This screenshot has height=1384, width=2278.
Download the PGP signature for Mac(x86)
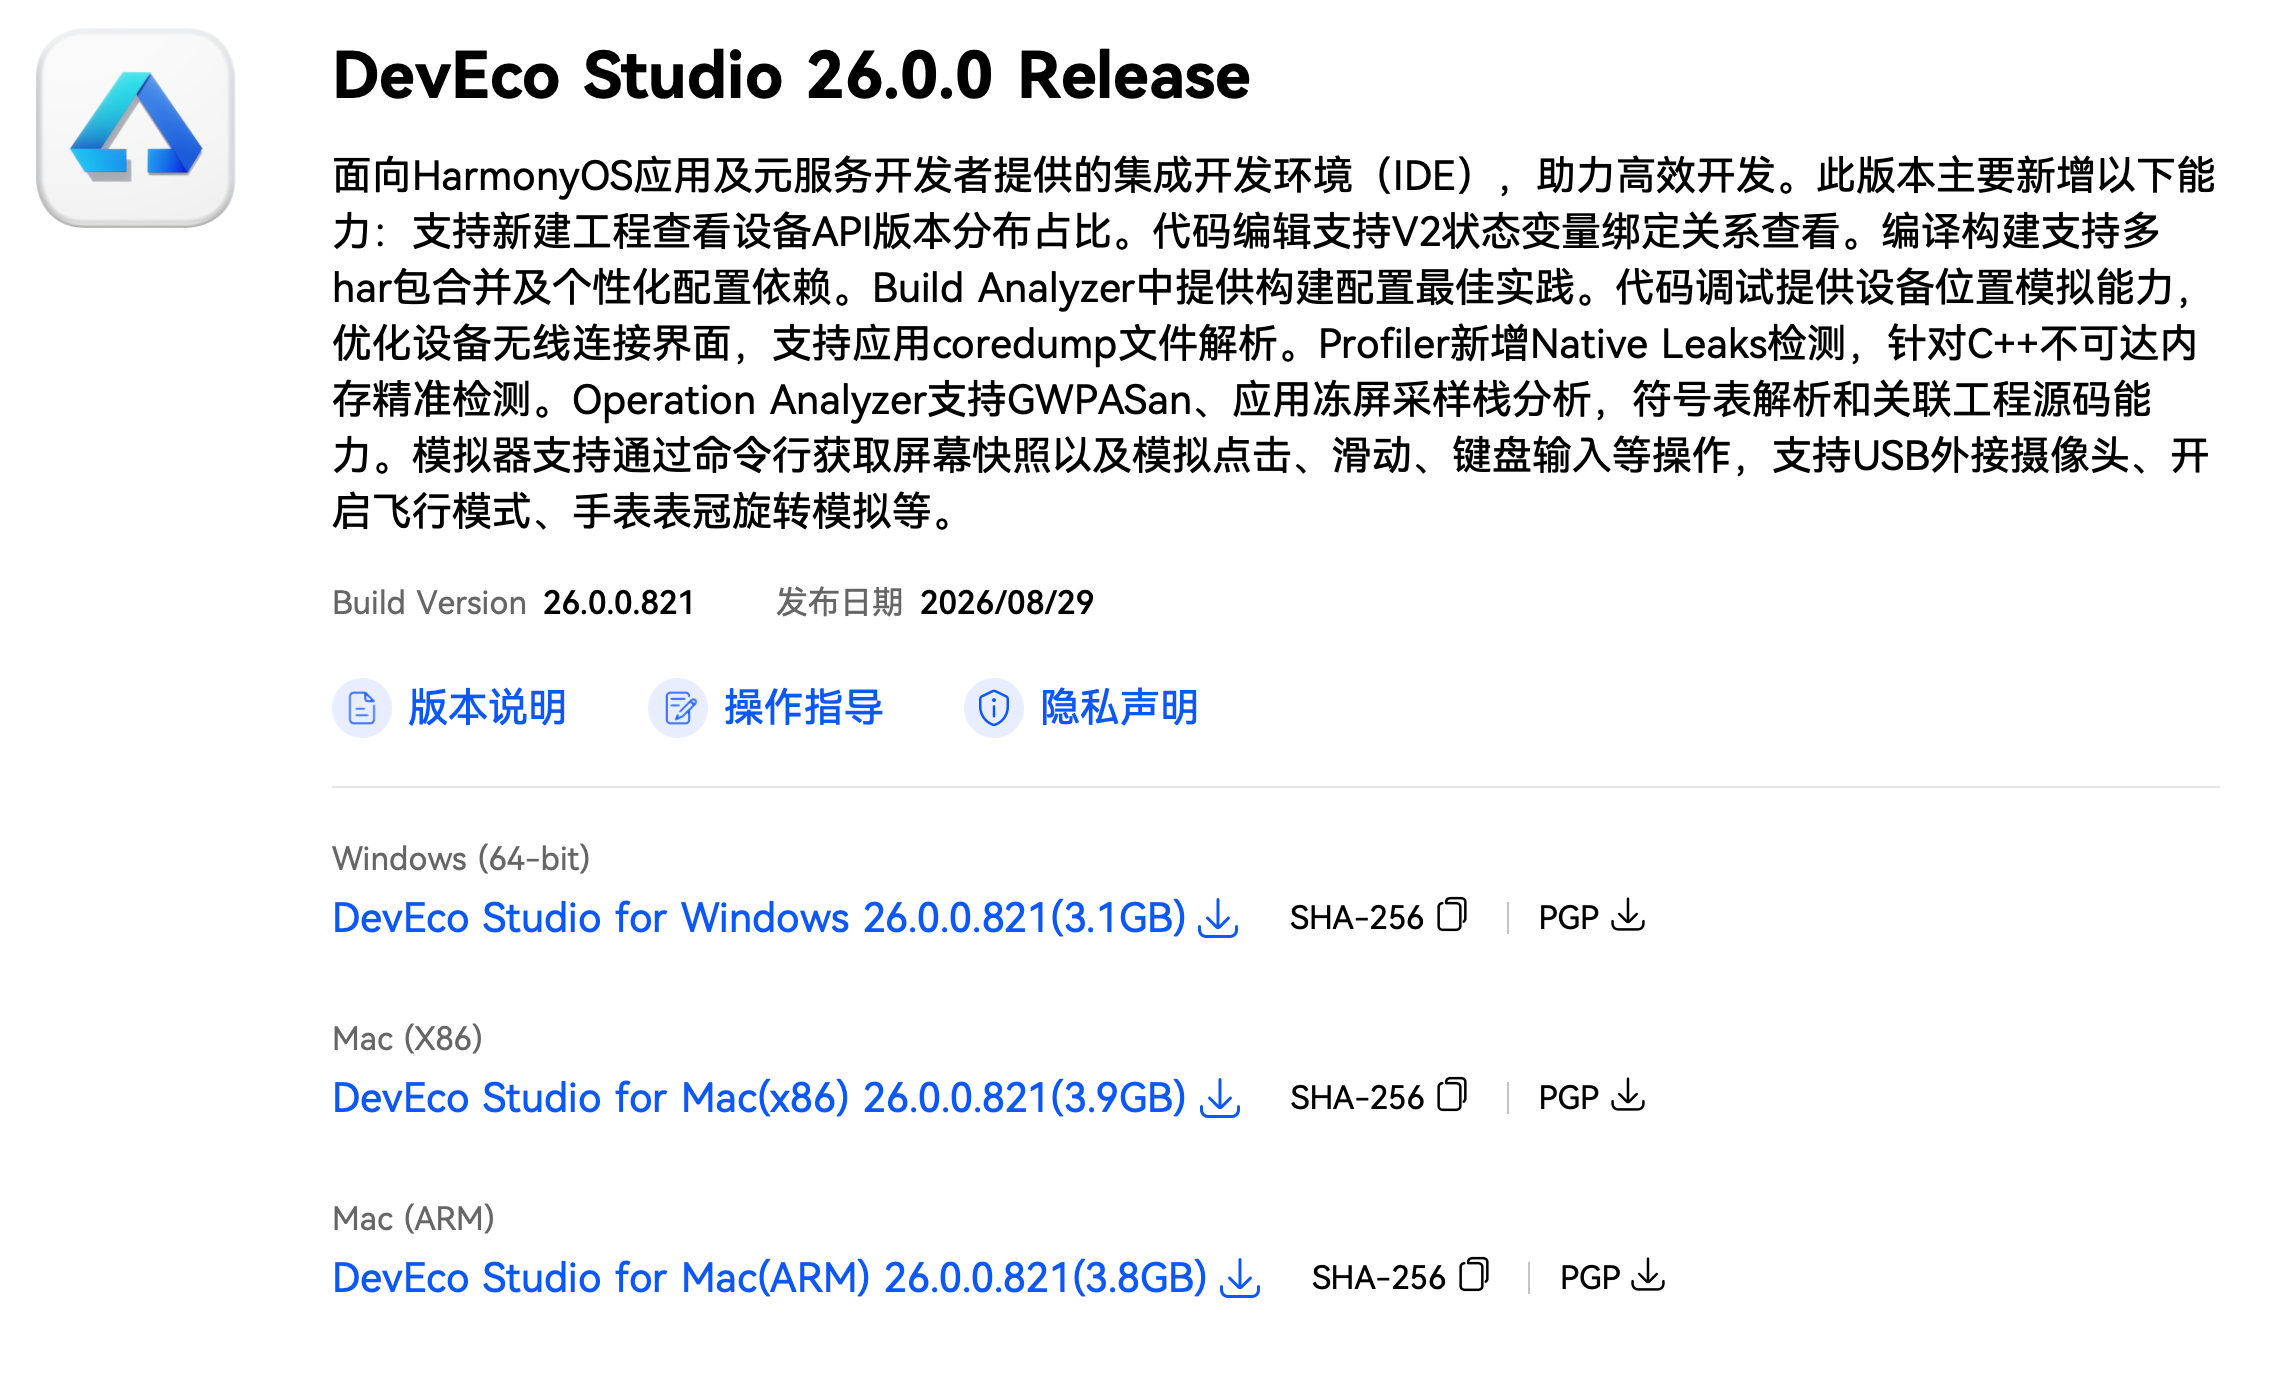1629,1095
